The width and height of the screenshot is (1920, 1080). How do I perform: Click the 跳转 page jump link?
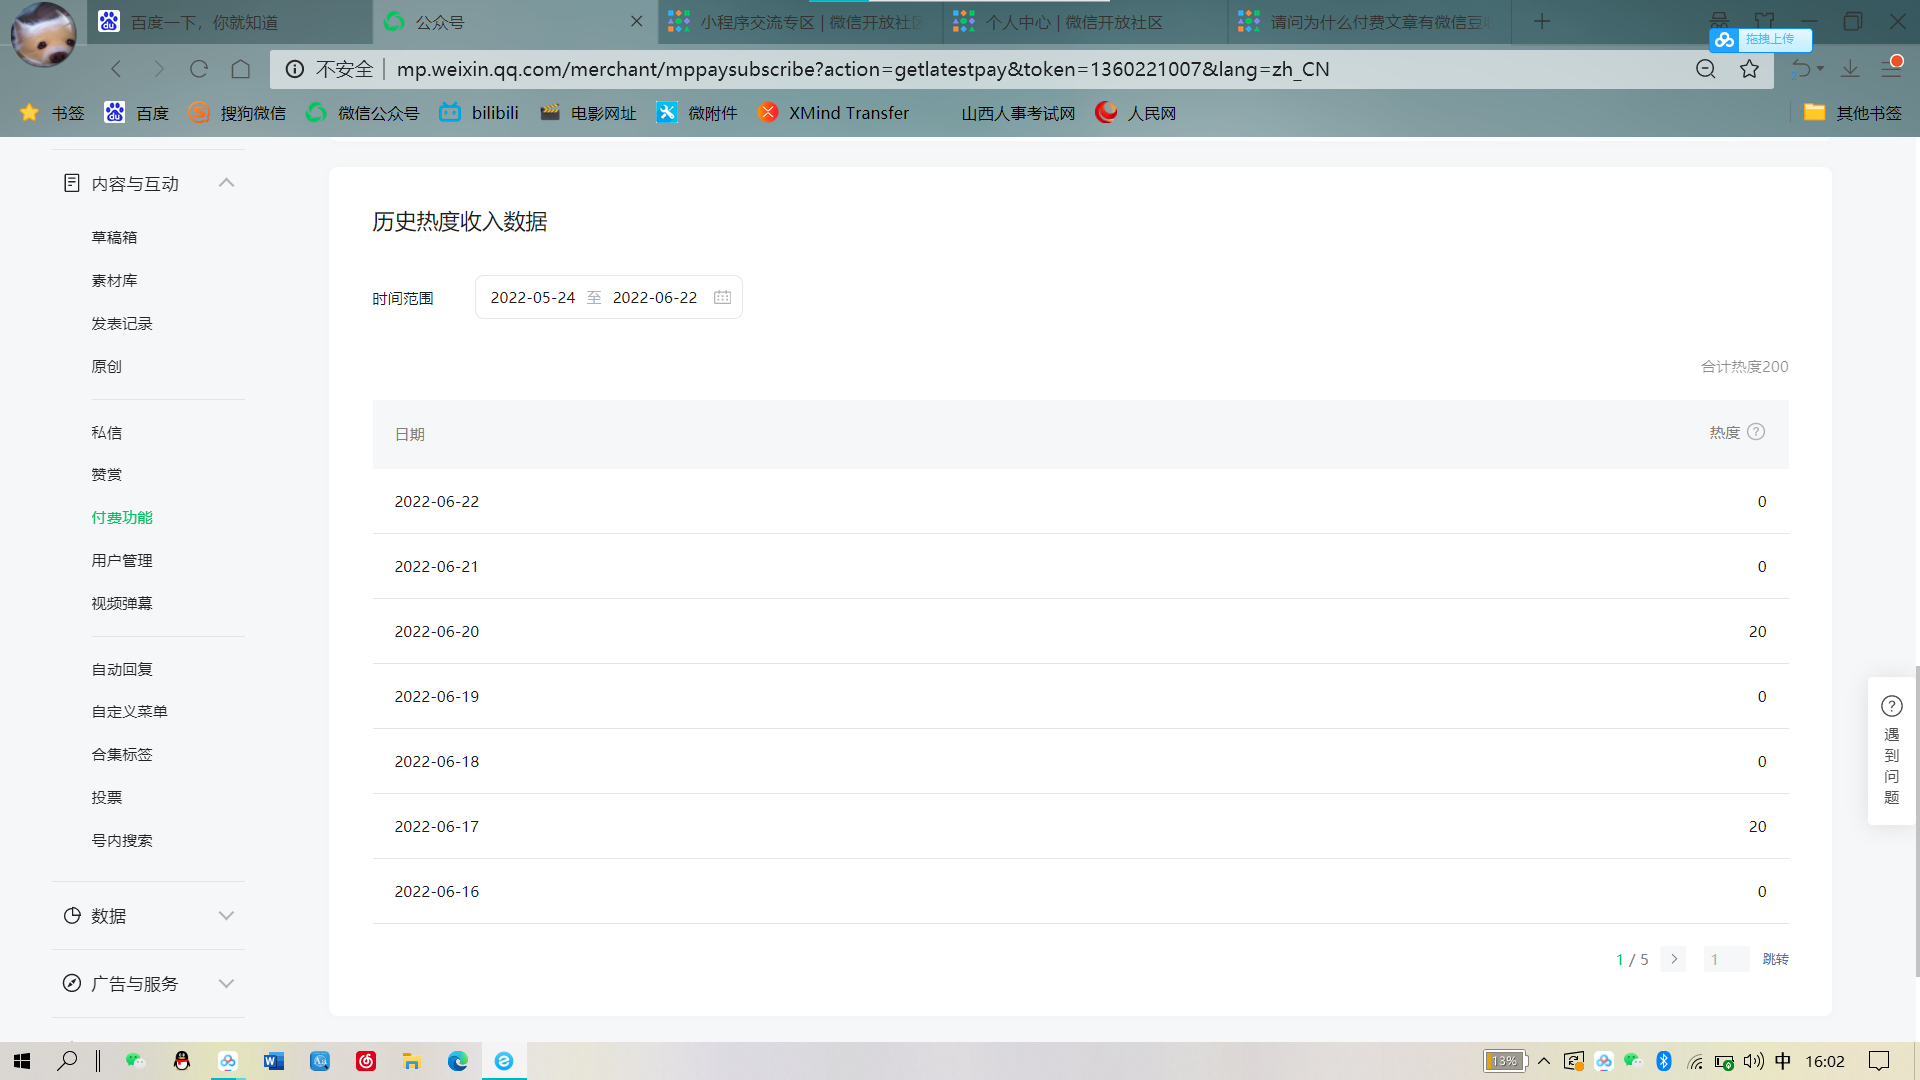1775,959
